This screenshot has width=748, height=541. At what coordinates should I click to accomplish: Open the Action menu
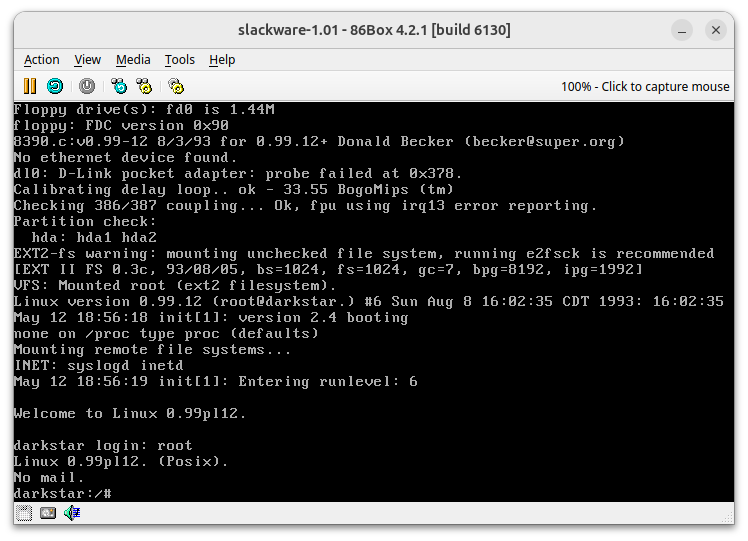(42, 60)
